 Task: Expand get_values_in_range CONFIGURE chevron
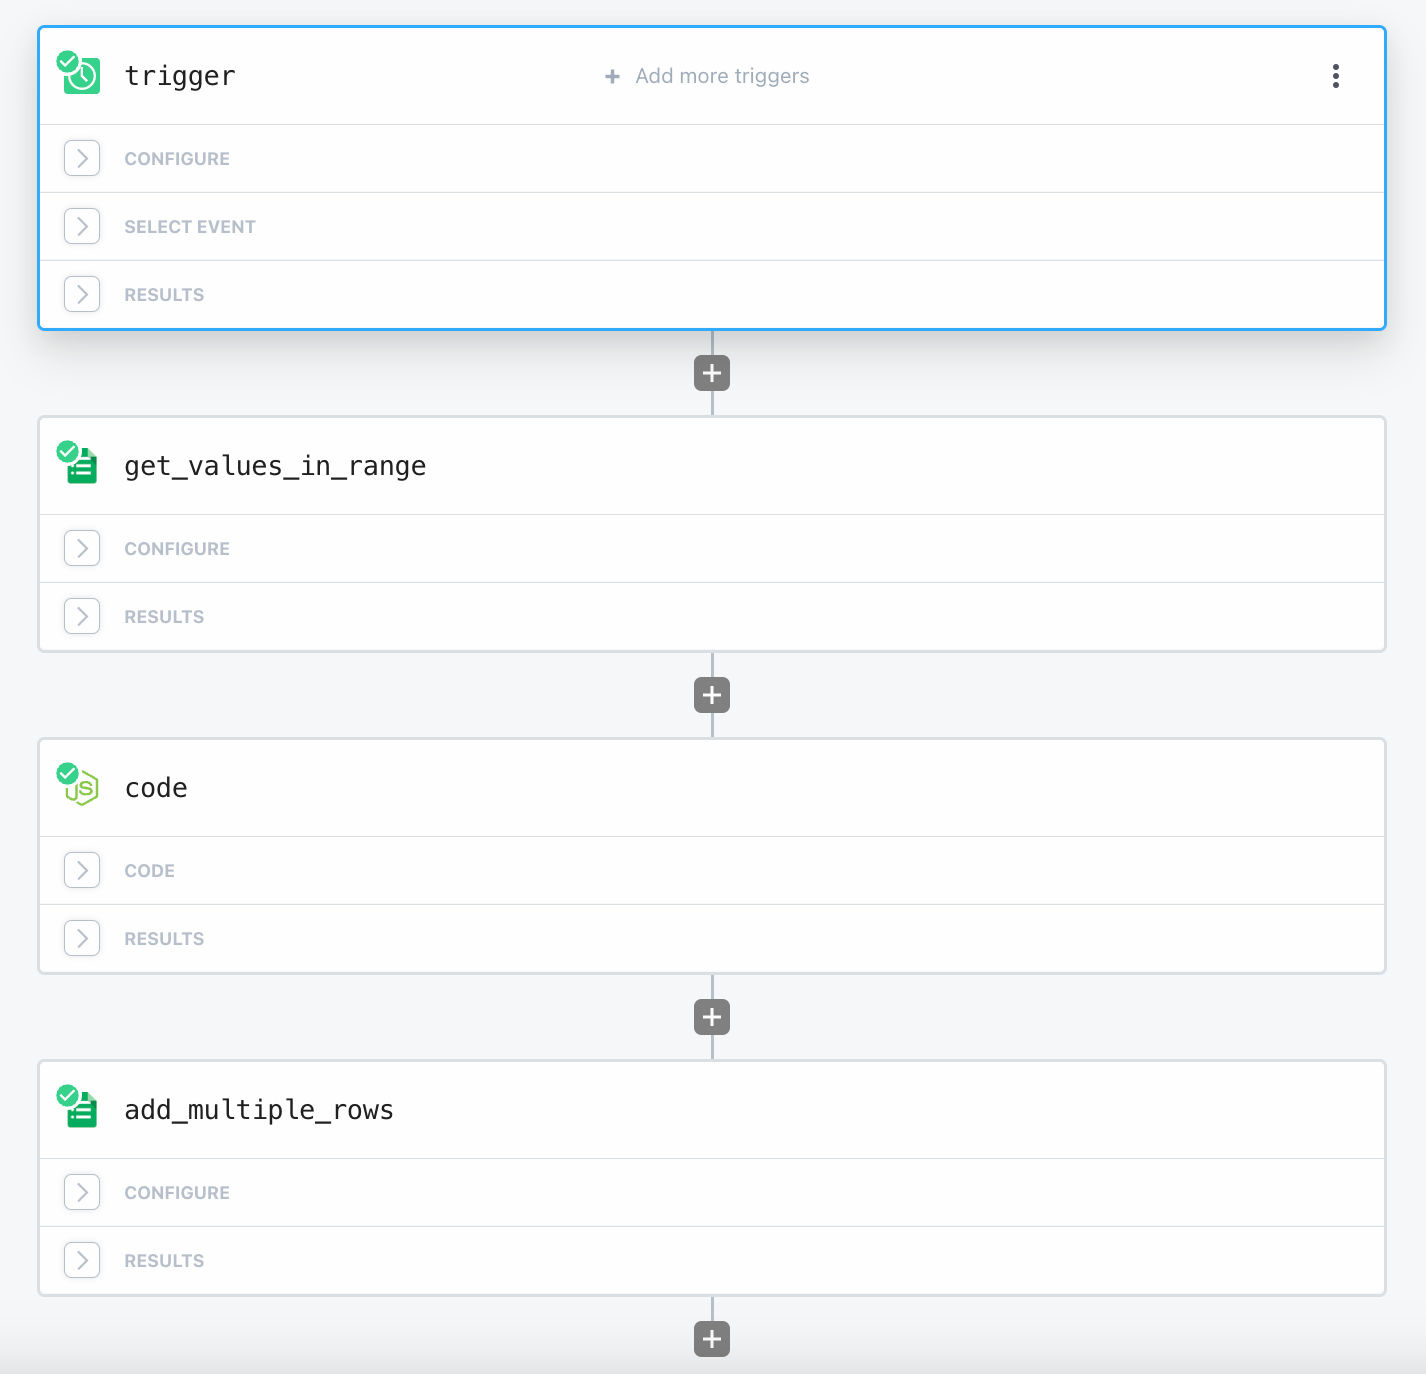82,548
